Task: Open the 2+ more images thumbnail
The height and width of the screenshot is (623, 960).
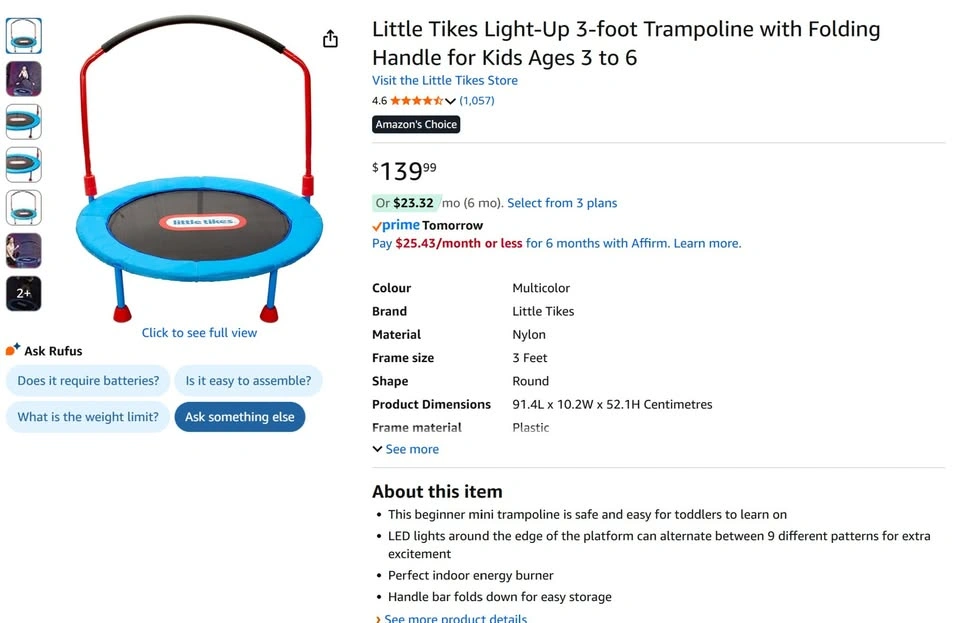Action: tap(24, 293)
